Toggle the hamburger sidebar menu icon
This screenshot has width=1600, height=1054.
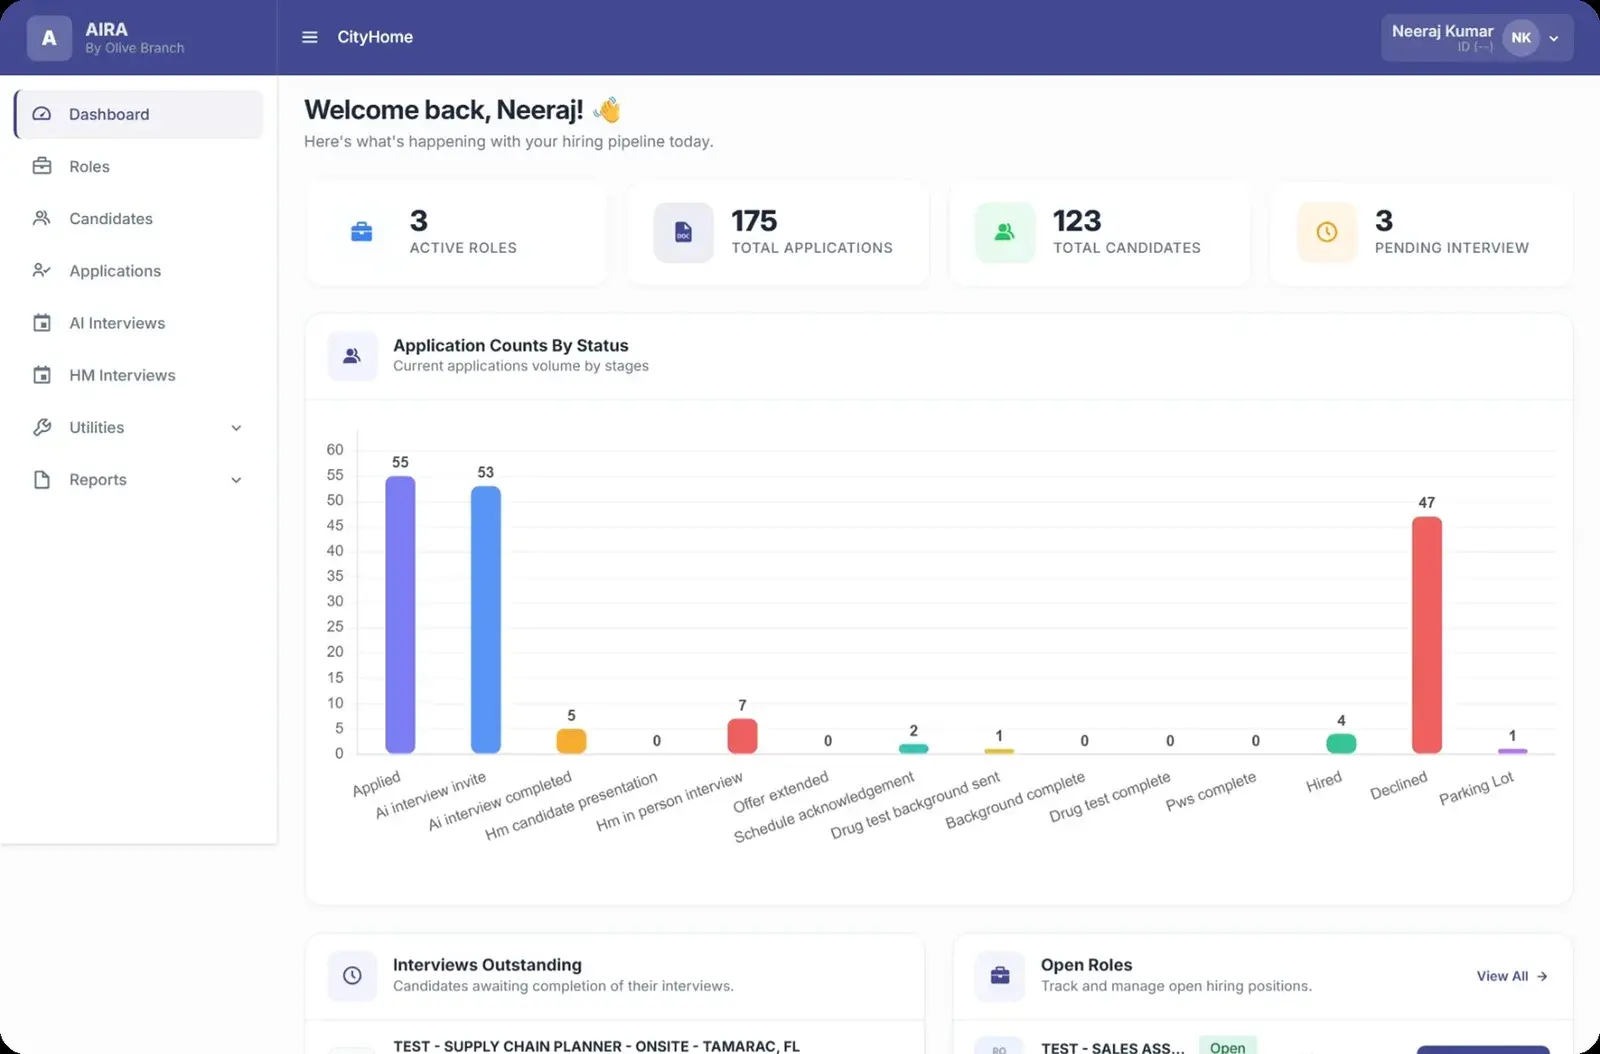[x=310, y=37]
